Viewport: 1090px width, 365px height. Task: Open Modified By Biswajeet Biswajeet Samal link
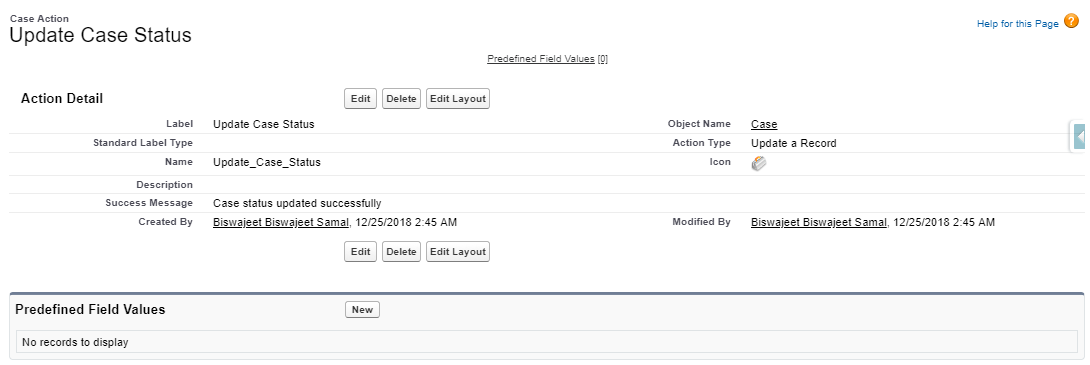coord(820,222)
